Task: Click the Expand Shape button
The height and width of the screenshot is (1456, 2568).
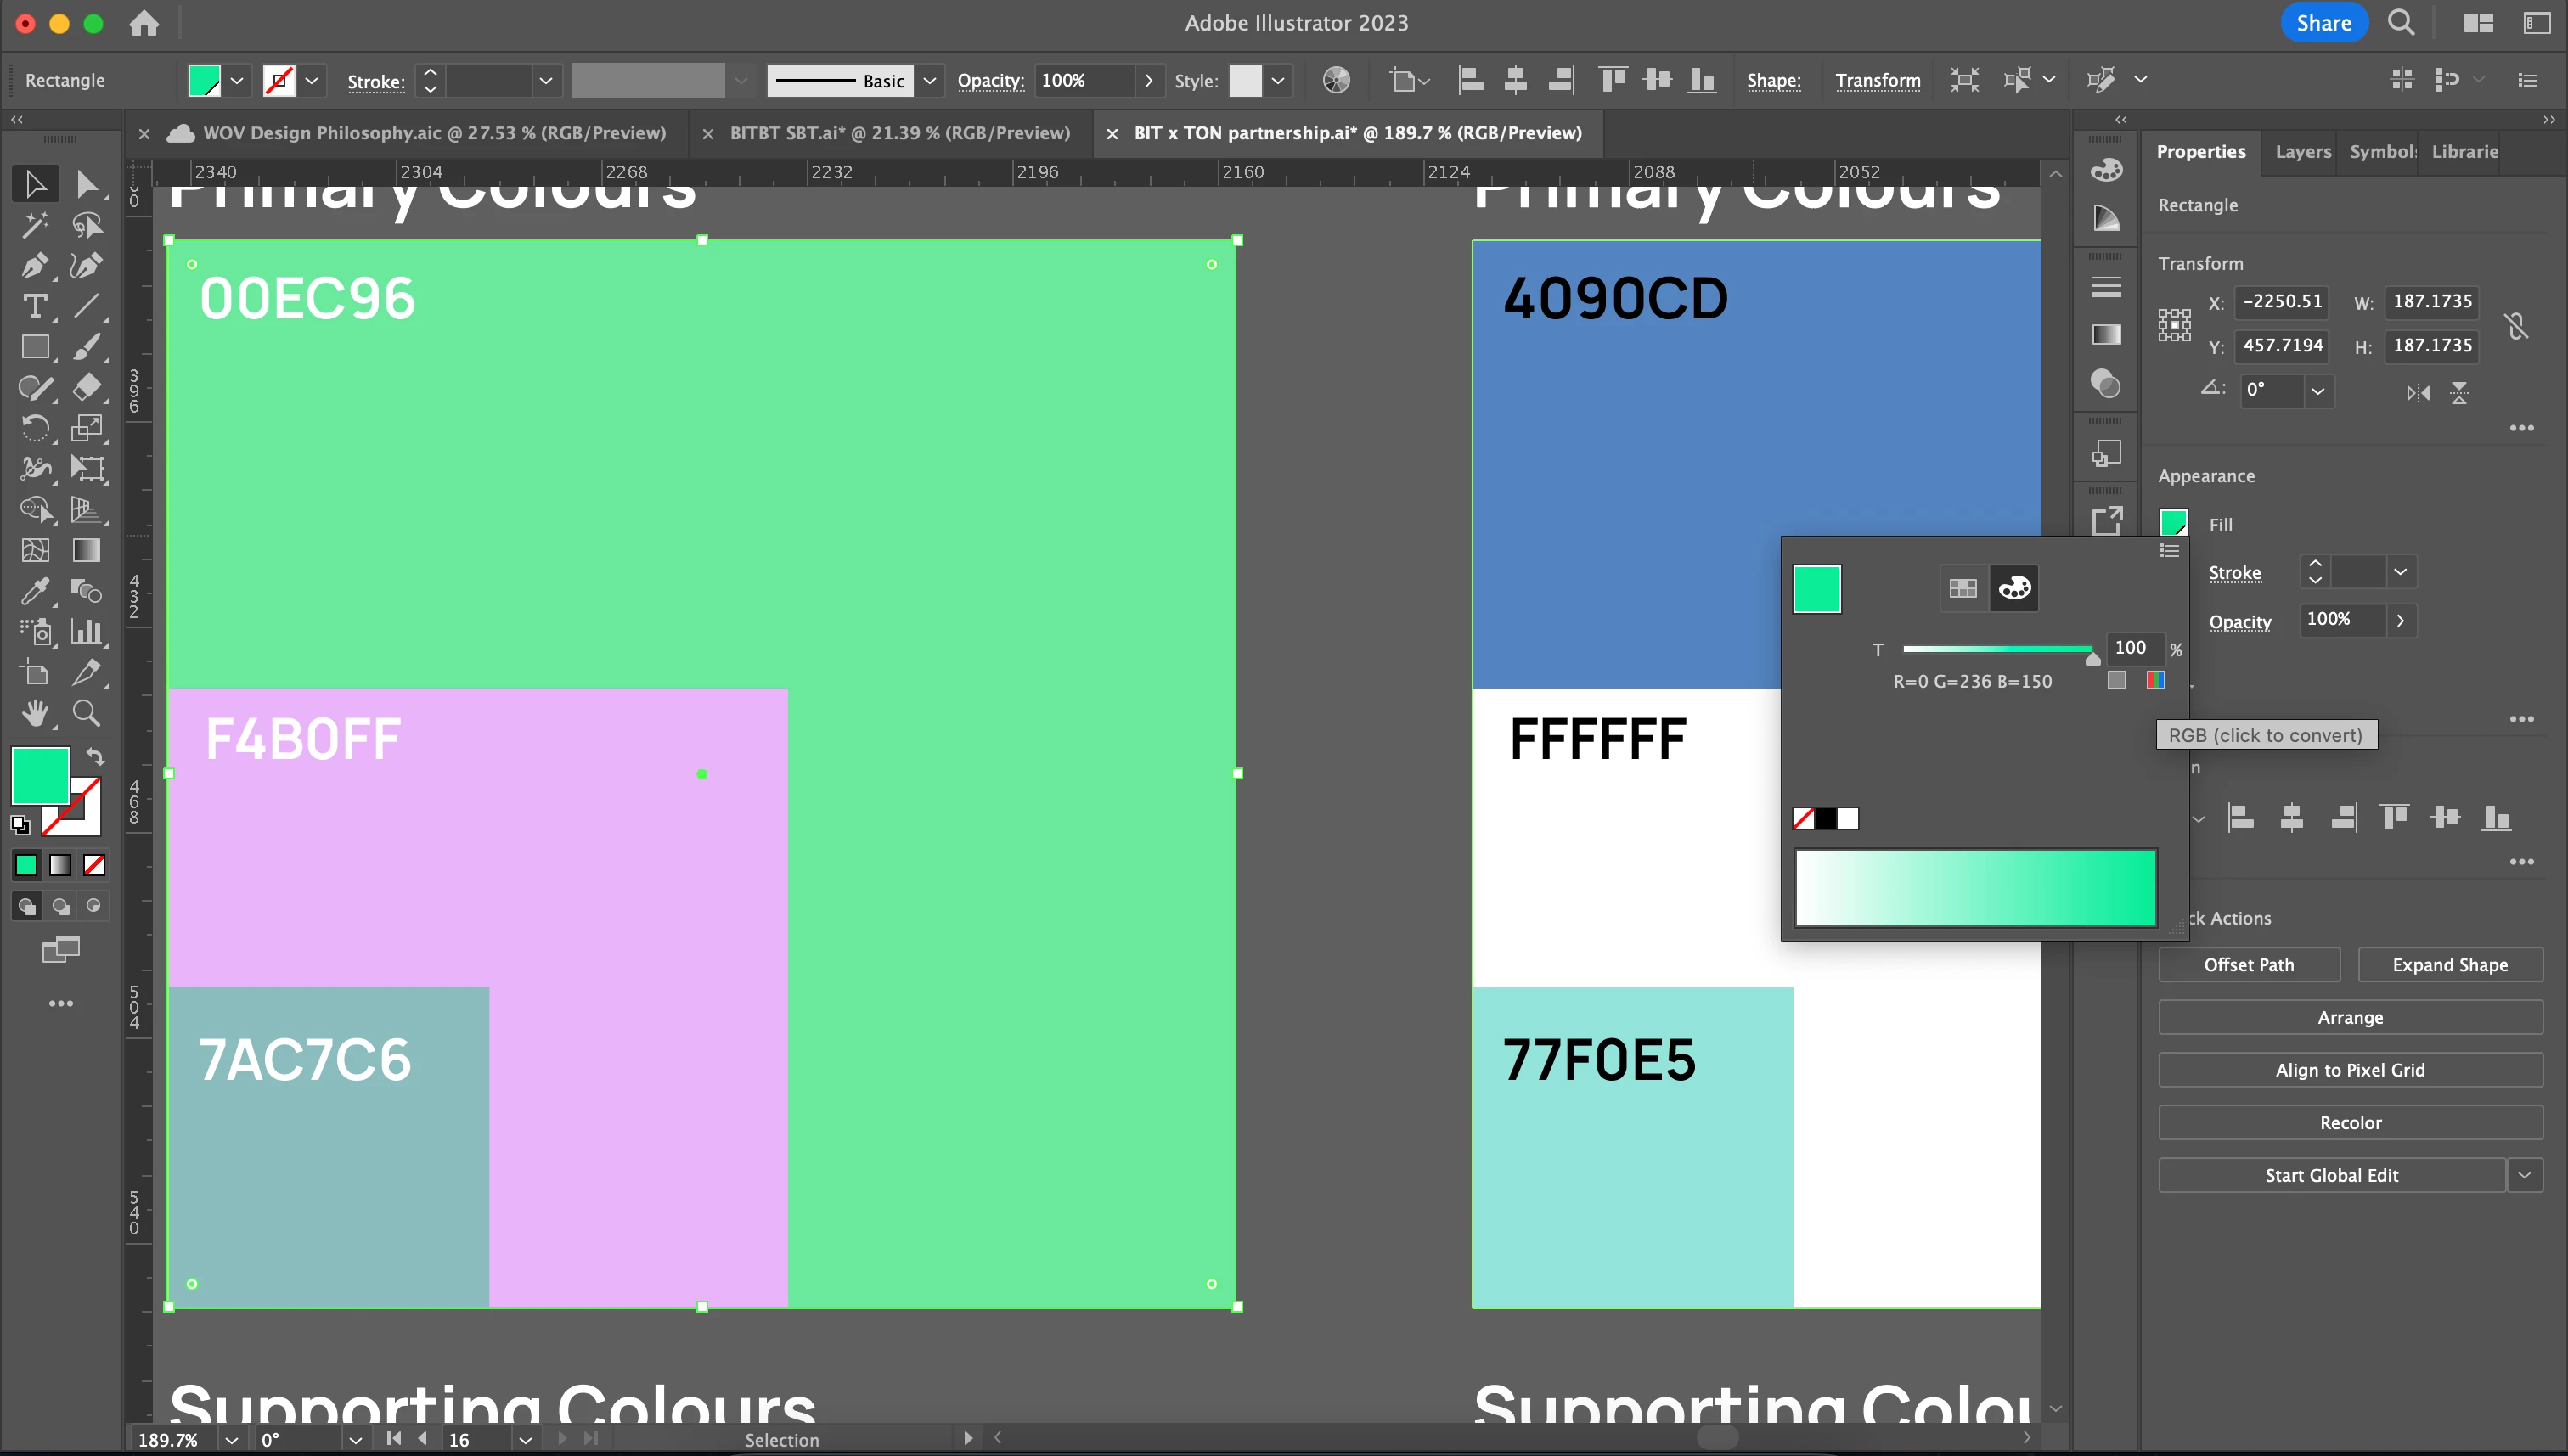Action: tap(2449, 965)
